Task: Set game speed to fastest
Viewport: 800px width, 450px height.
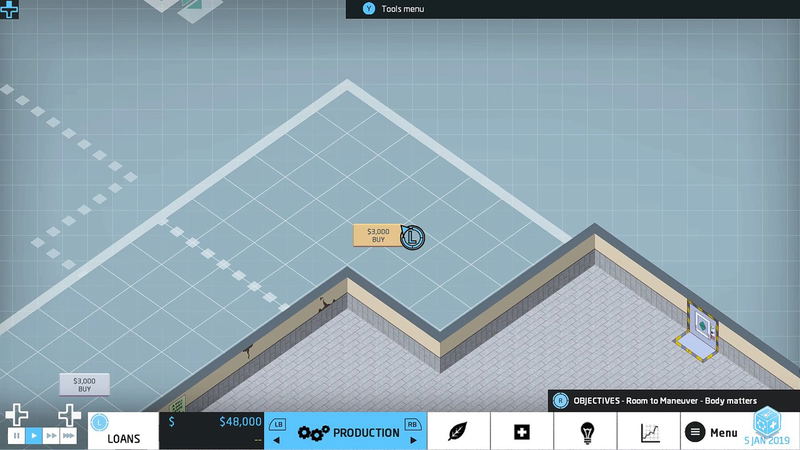Action: click(68, 436)
